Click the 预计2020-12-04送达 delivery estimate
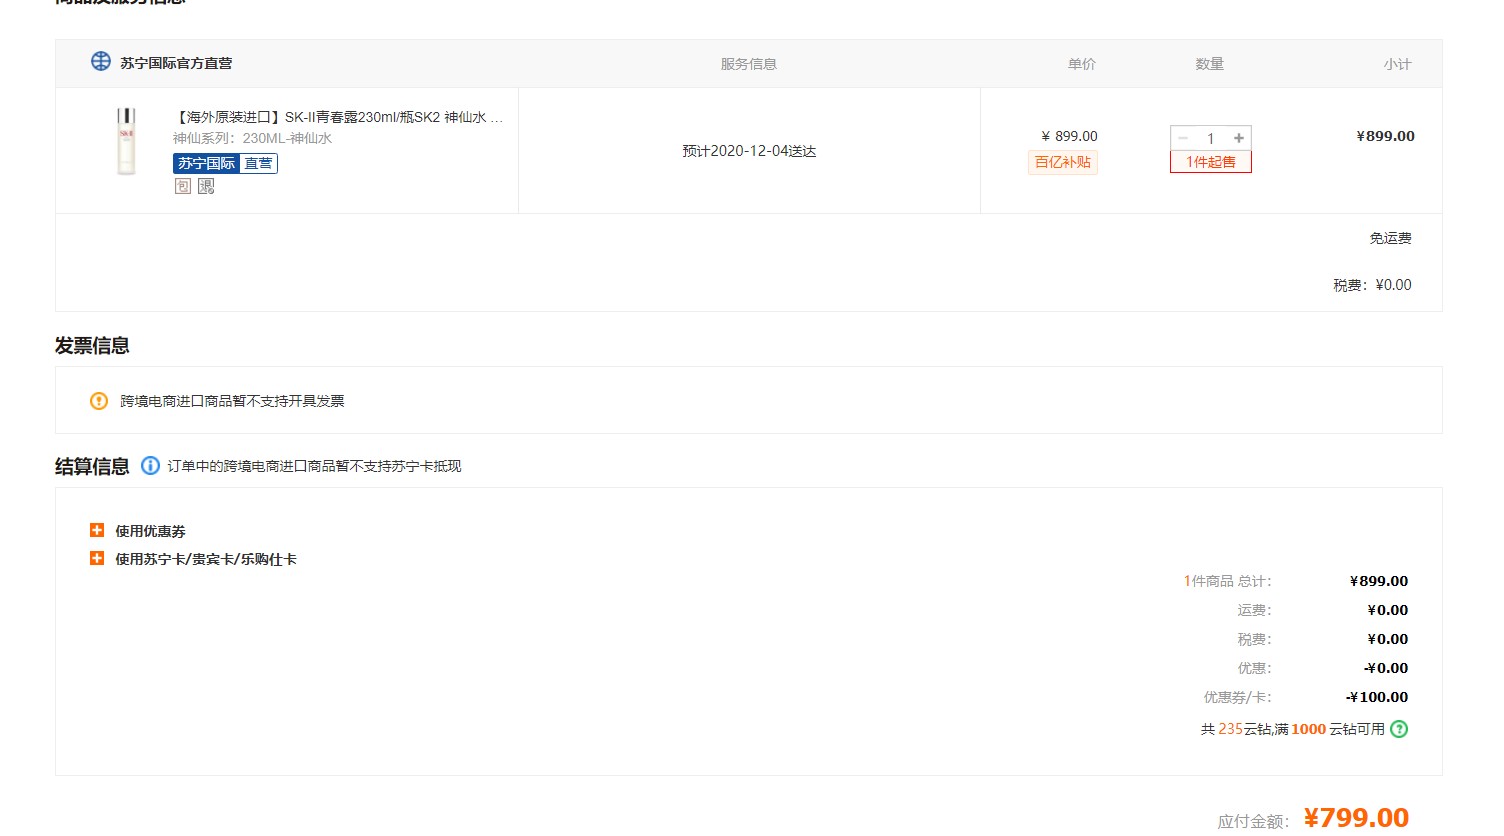 click(x=749, y=151)
